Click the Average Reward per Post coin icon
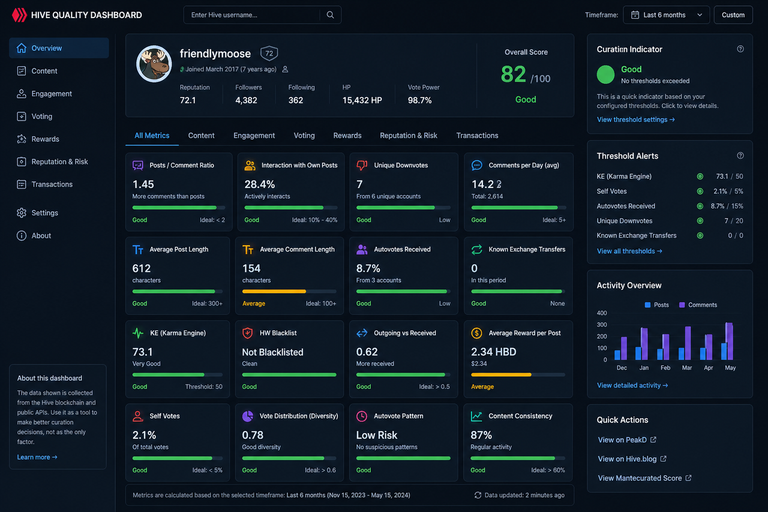 pyautogui.click(x=477, y=333)
